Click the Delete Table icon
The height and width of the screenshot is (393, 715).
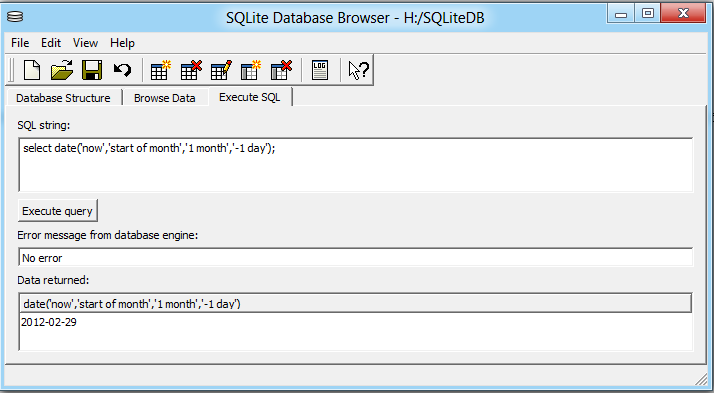(191, 70)
